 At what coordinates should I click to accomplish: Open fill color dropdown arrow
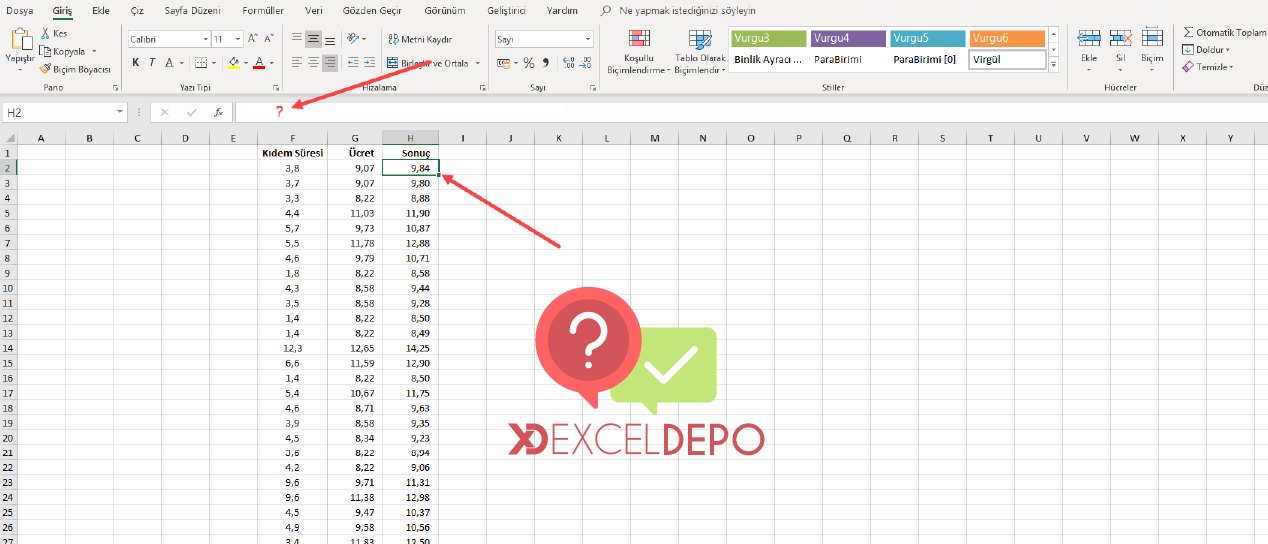245,63
